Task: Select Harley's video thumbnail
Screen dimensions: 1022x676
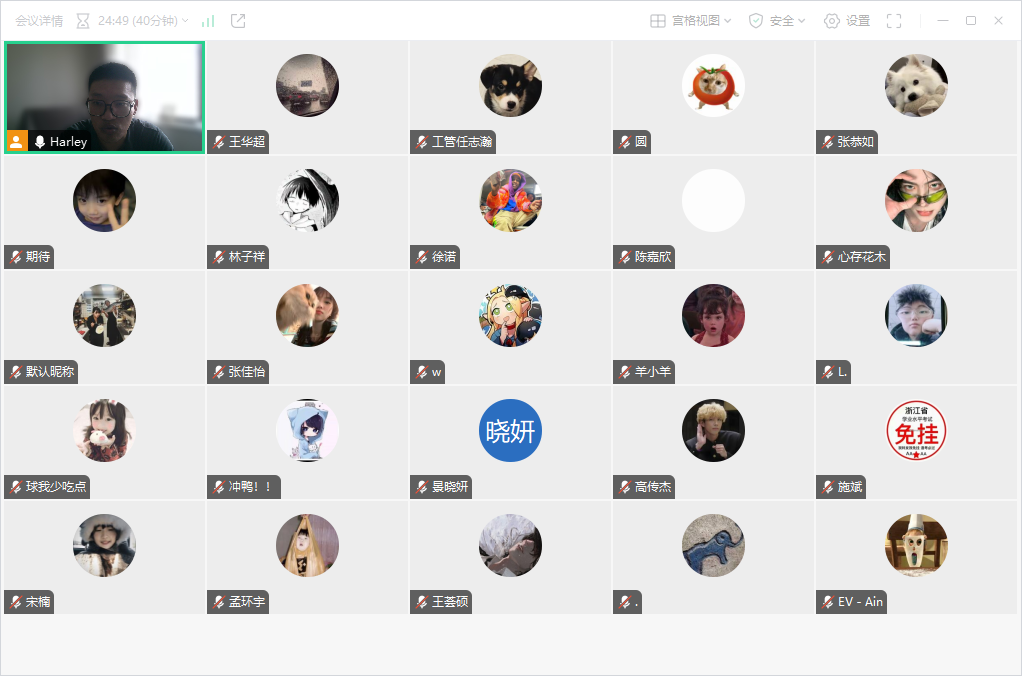Action: pos(104,98)
